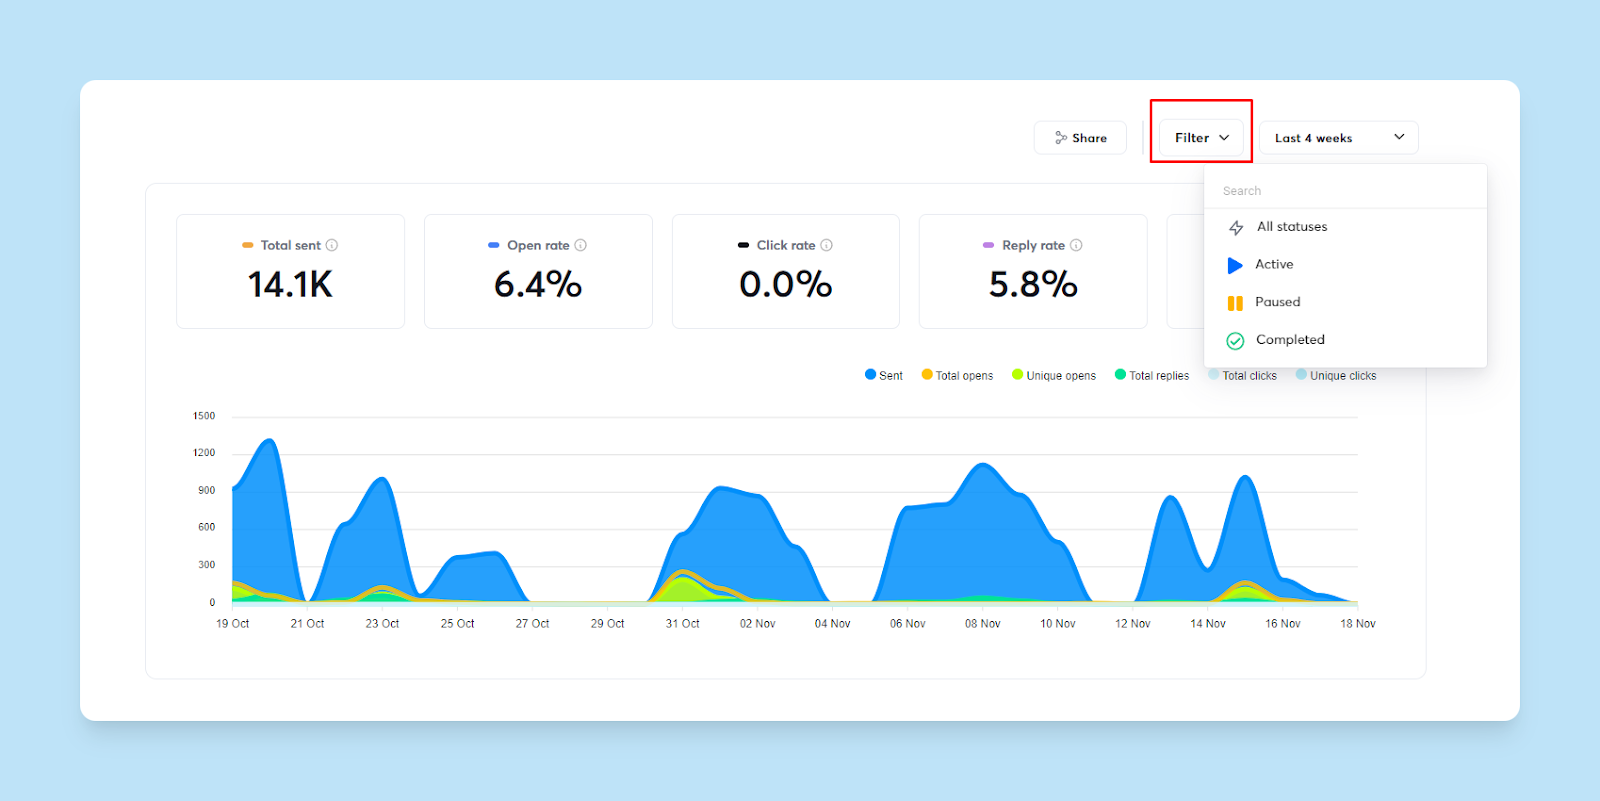This screenshot has height=801, width=1600.
Task: Toggle the Total clicks legend series
Action: (1243, 375)
